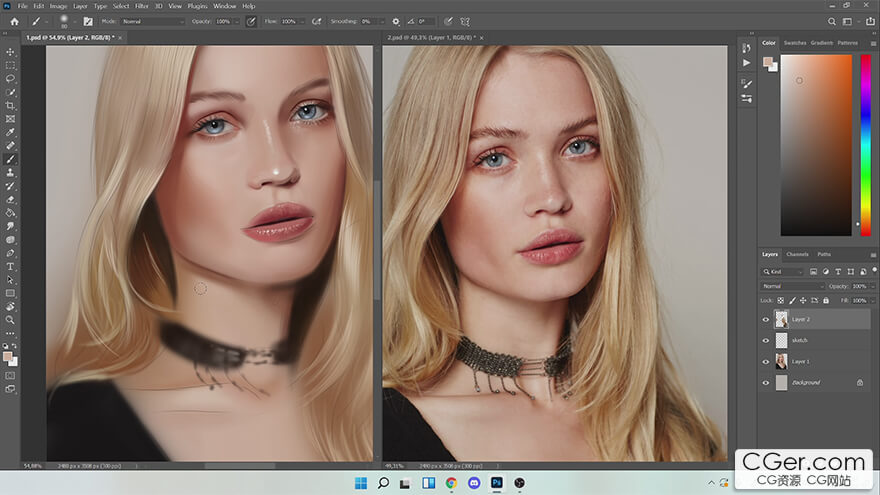Select the sketch layer row
This screenshot has height=495, width=880.
(x=816, y=340)
